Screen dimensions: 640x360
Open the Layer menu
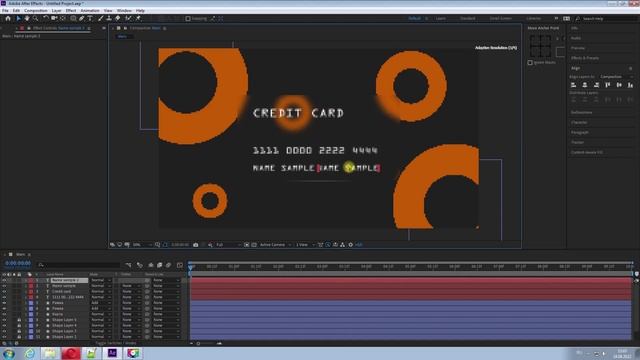[x=56, y=11]
